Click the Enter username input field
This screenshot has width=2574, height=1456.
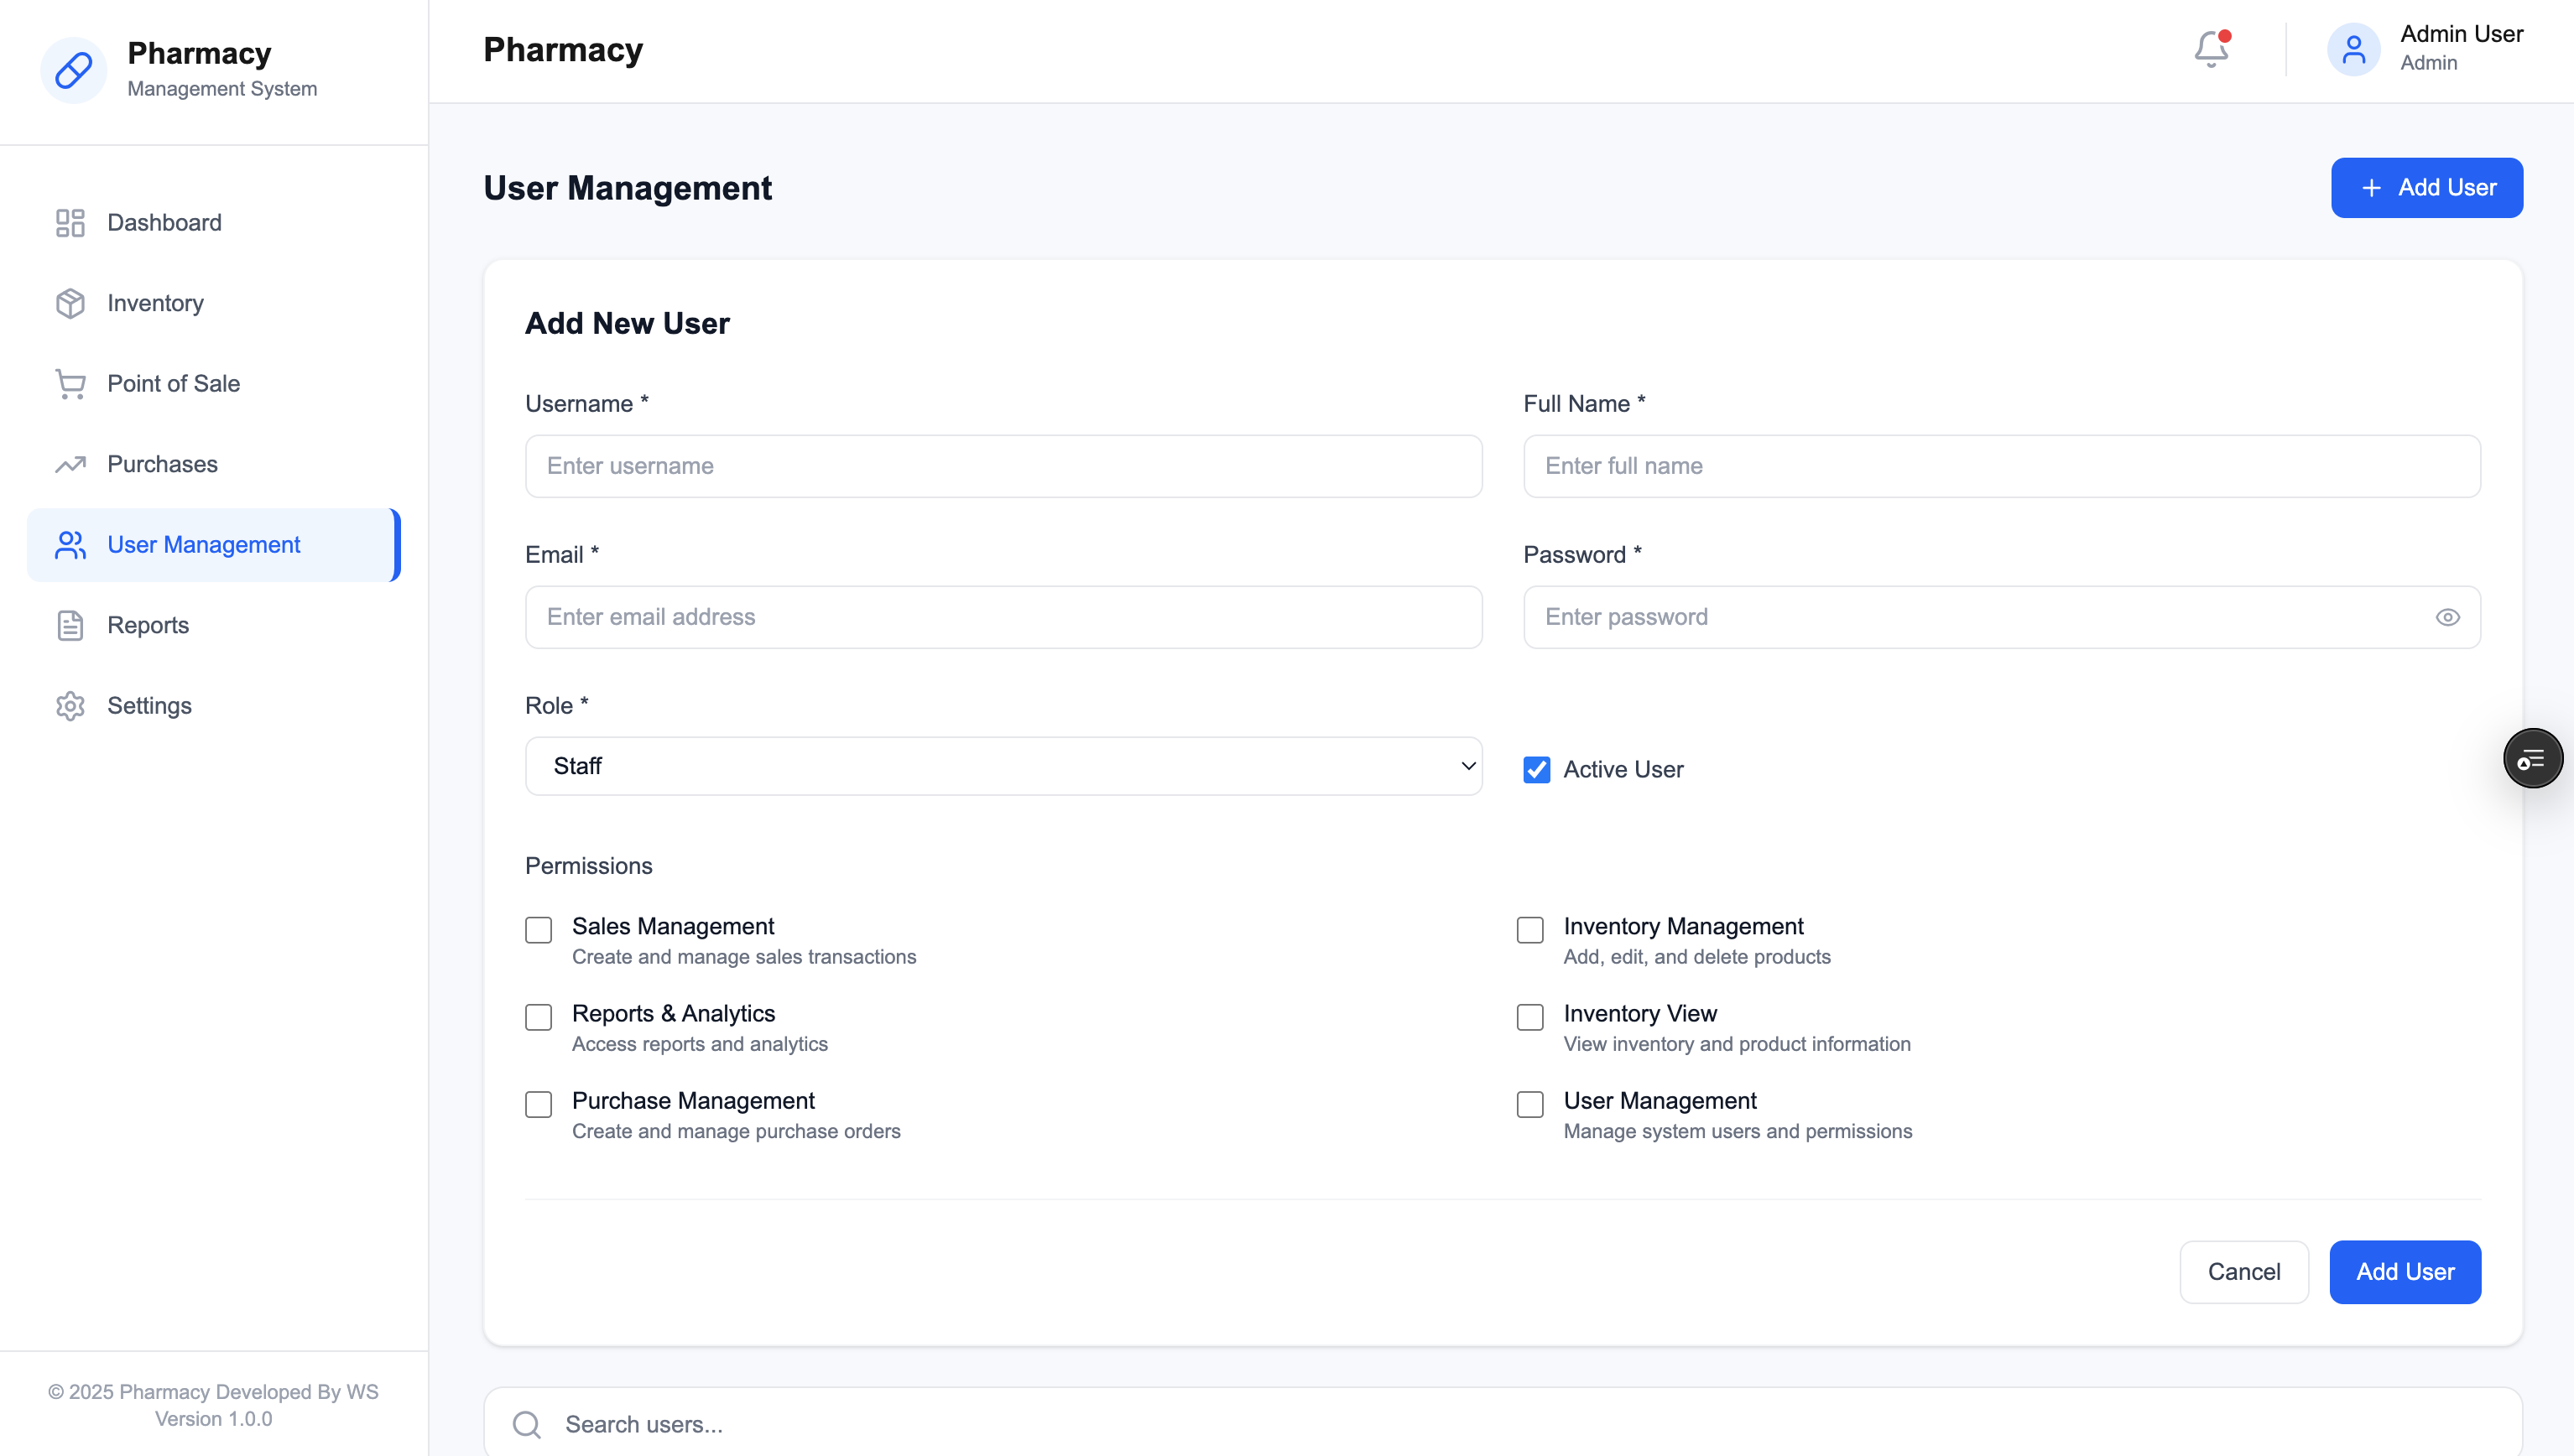[x=1002, y=466]
